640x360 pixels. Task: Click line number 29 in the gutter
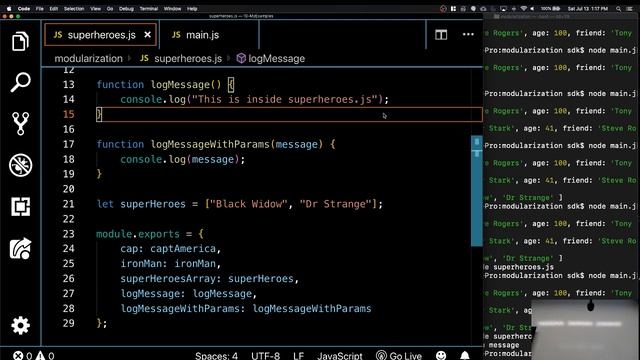tap(69, 323)
